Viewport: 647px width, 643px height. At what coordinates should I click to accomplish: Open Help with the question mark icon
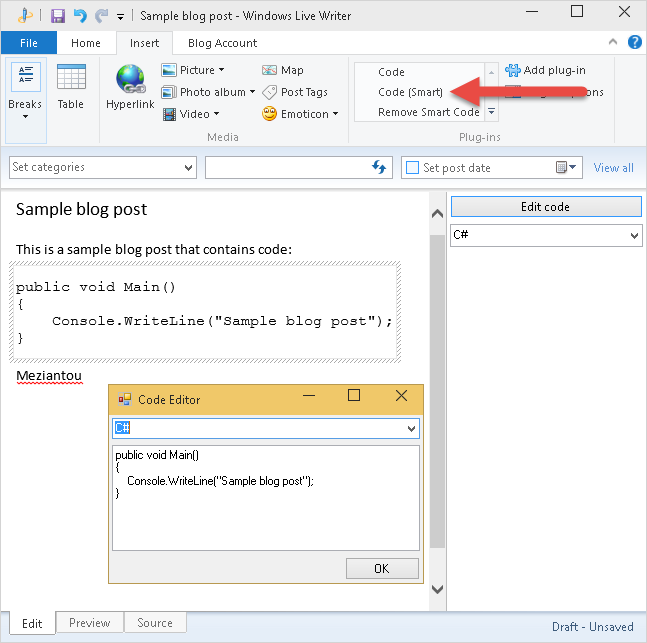tap(635, 42)
